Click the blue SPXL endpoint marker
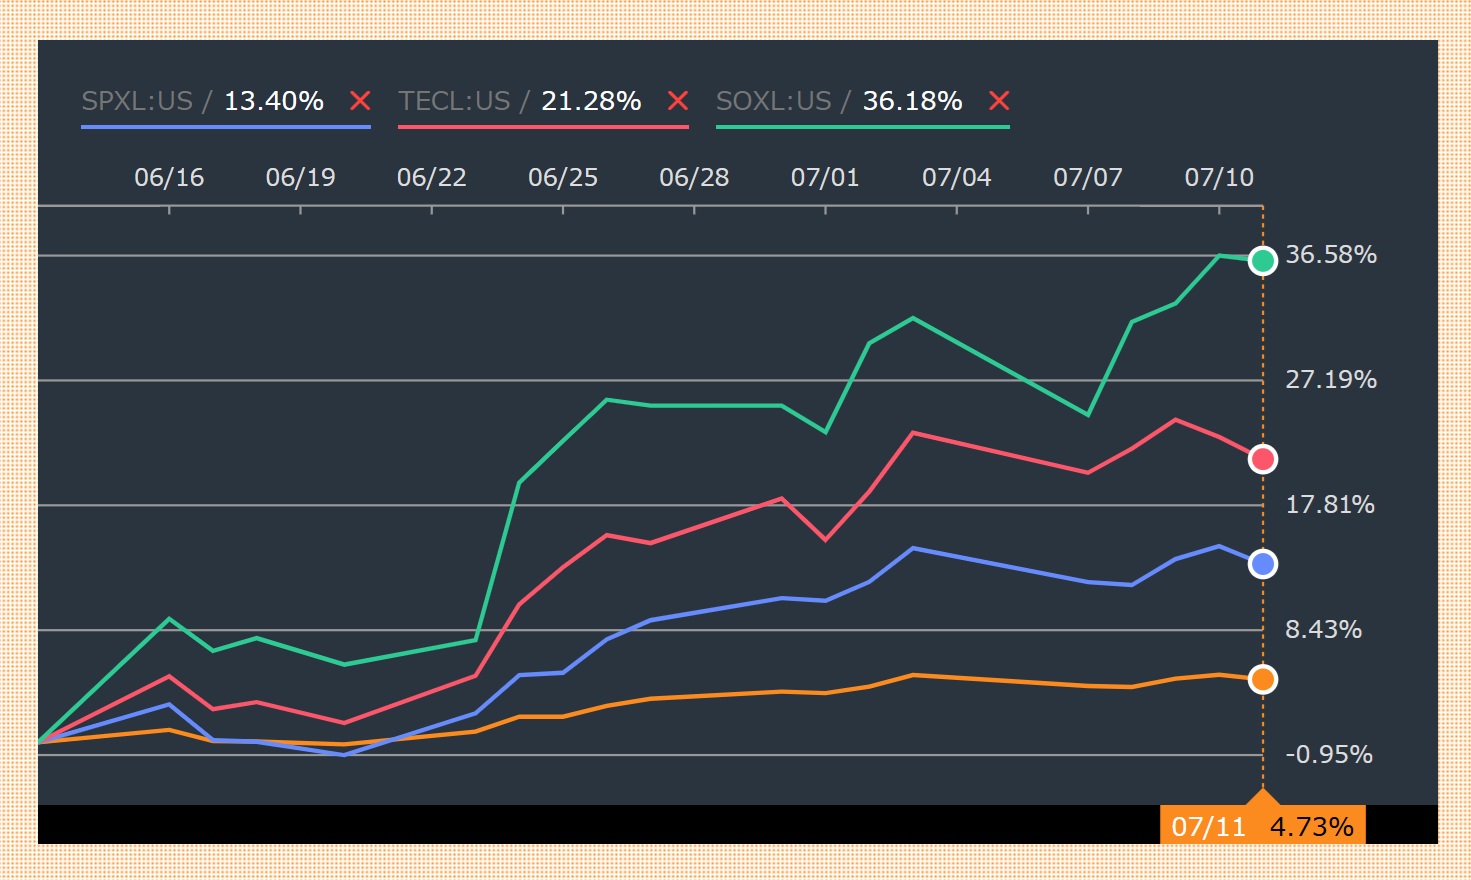 point(1263,564)
